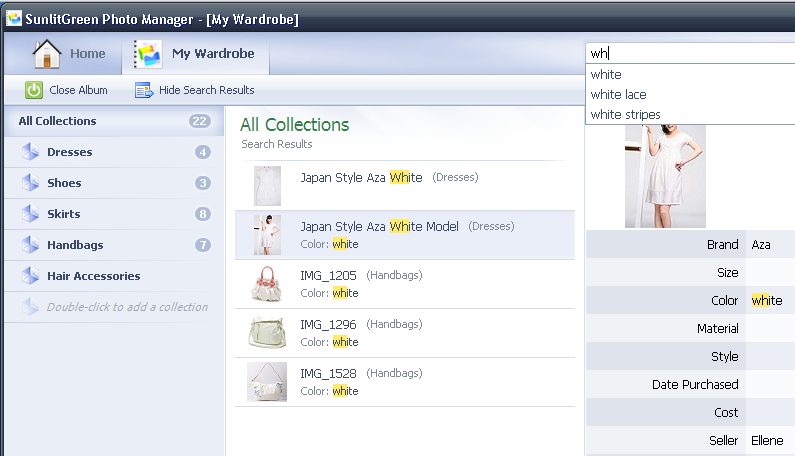Select the IMG_1205 handbag result
Screen dimensions: 795x456
click(405, 284)
